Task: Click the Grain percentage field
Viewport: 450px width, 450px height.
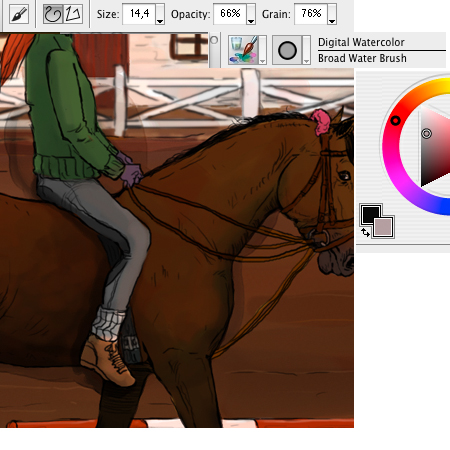Action: (311, 14)
